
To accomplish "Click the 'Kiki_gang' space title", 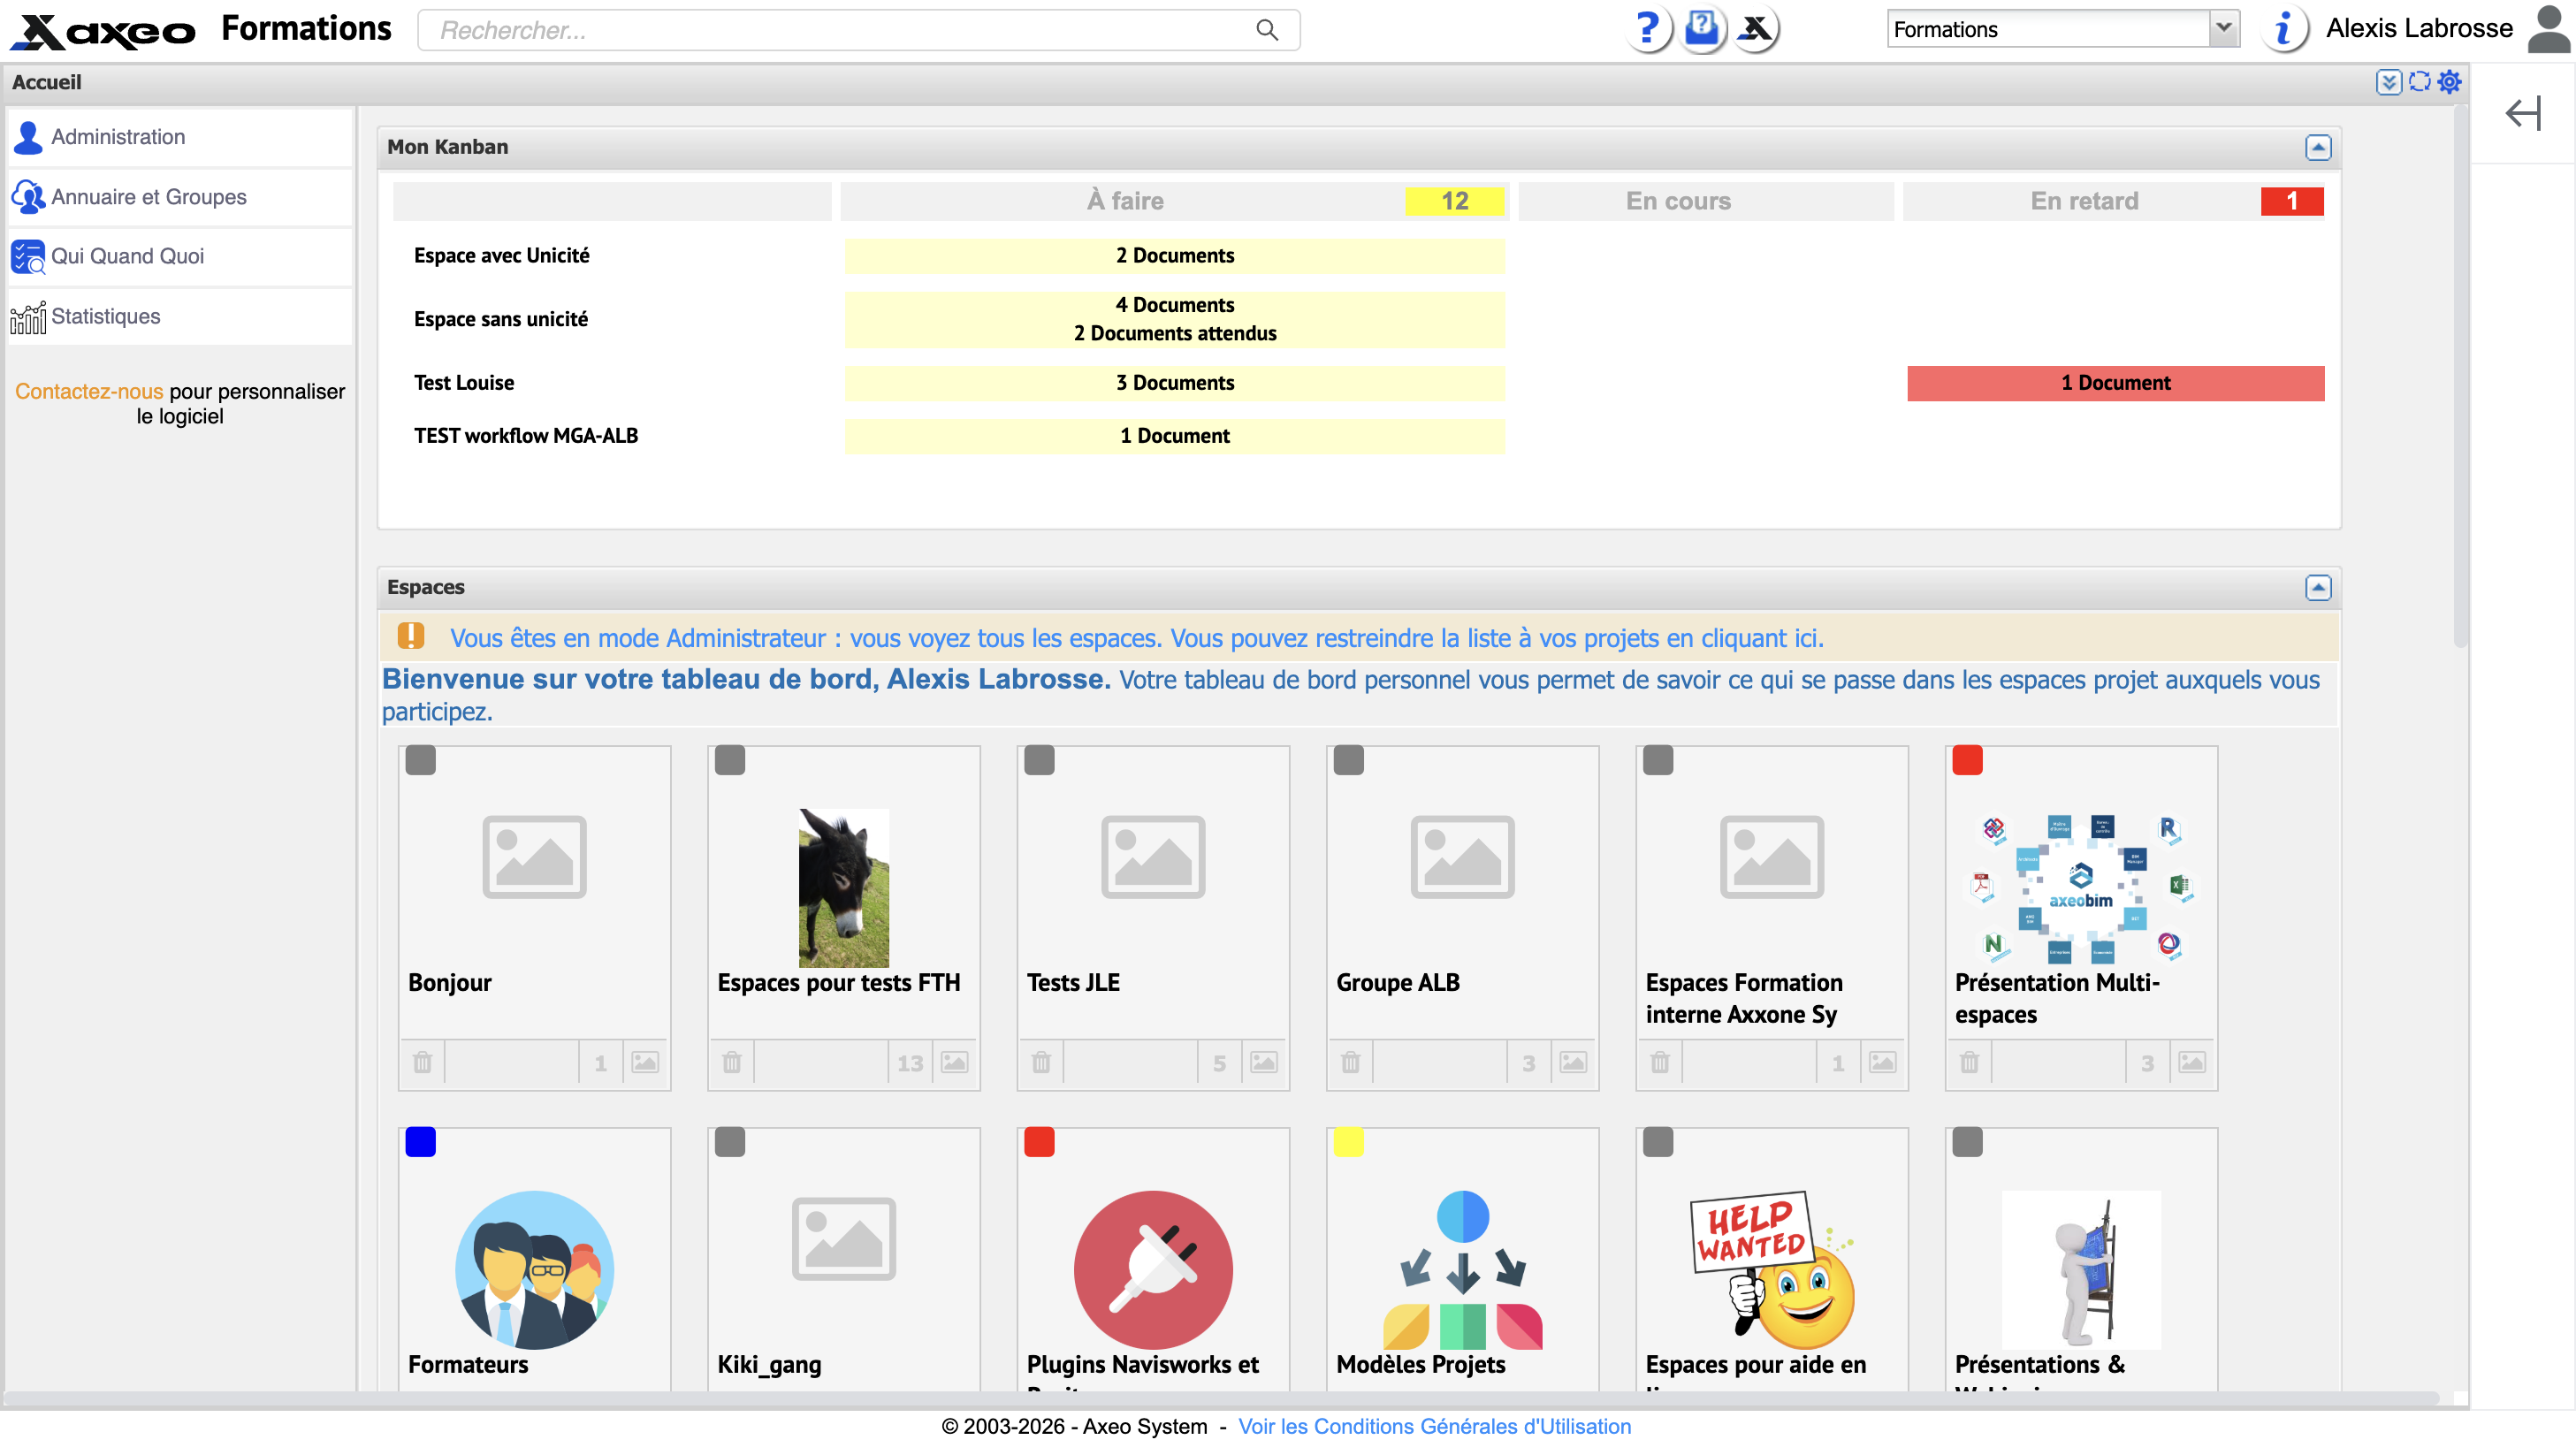I will coord(769,1365).
